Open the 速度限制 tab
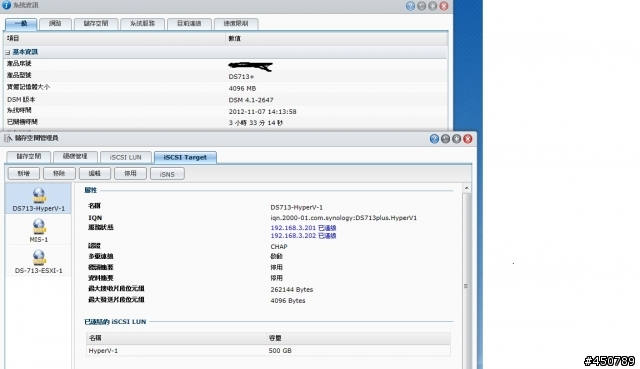Viewport: 640px width, 369px height. click(x=236, y=24)
